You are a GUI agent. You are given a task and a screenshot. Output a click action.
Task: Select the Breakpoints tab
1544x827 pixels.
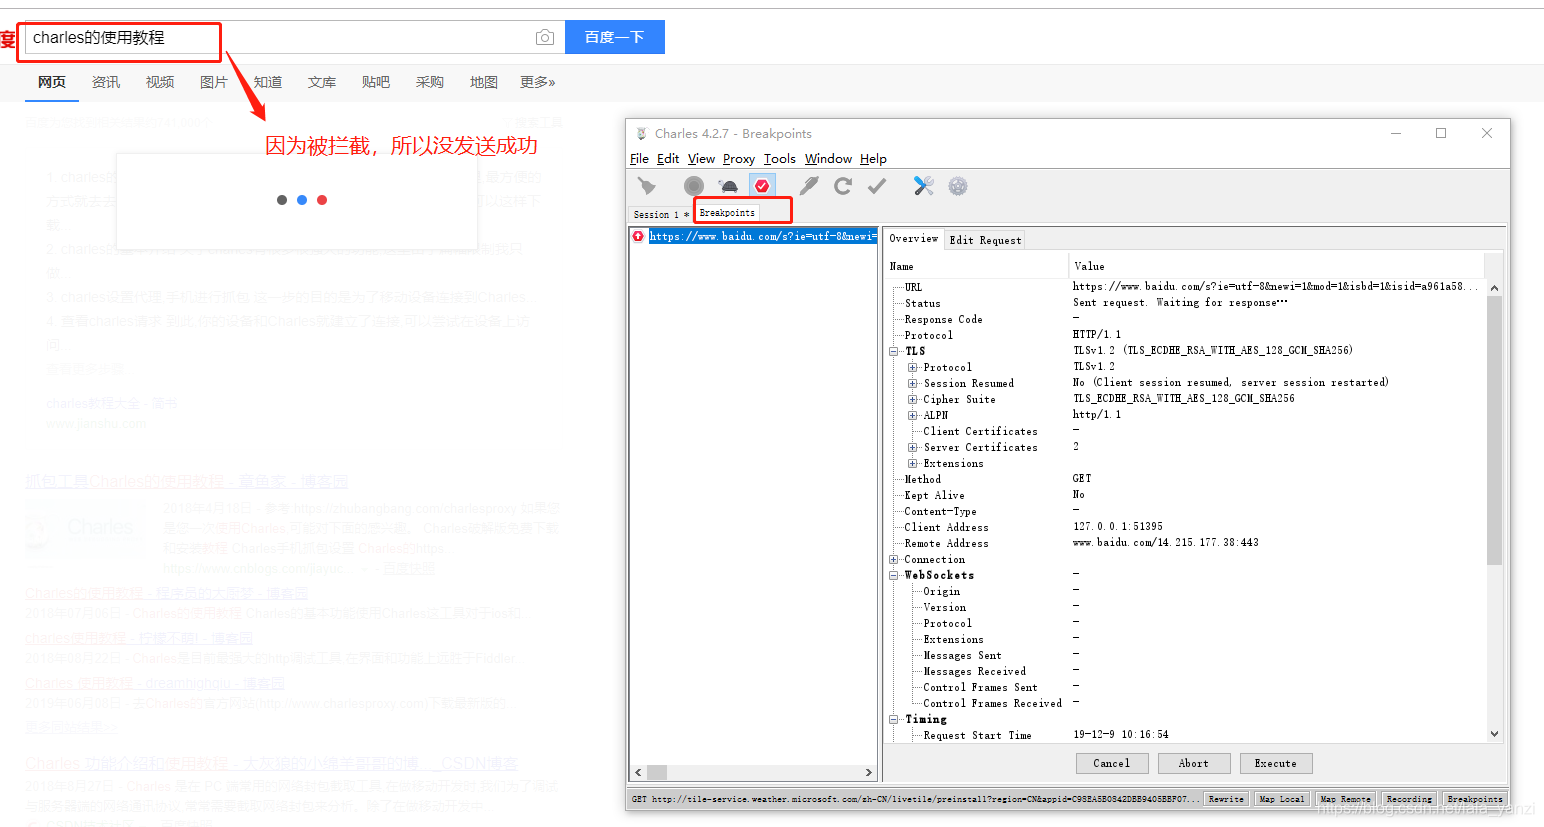(x=727, y=213)
